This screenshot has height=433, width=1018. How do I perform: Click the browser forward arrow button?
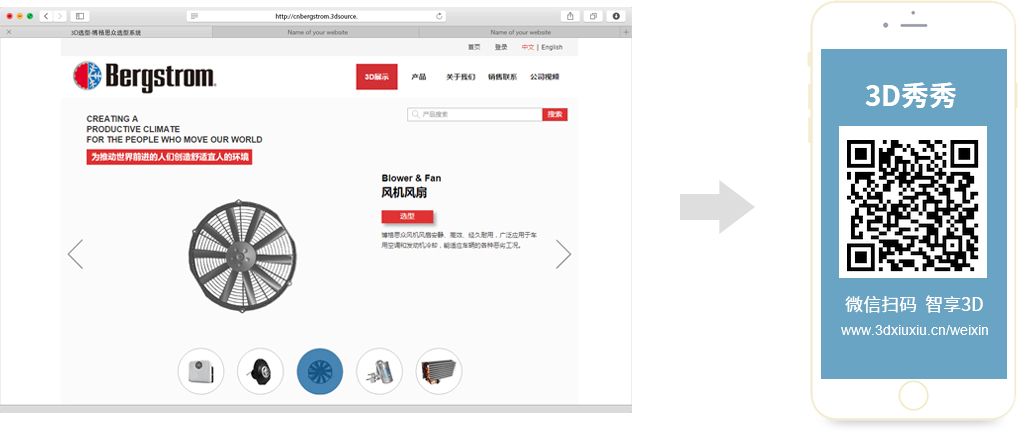60,16
